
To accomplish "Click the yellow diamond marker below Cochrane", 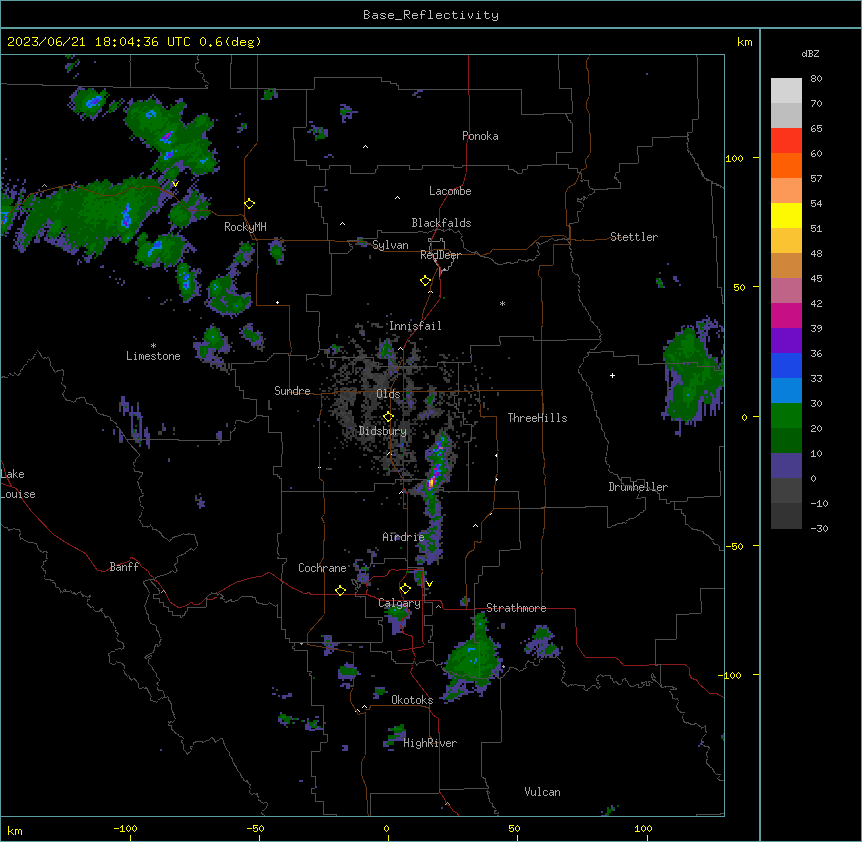I will 340,590.
